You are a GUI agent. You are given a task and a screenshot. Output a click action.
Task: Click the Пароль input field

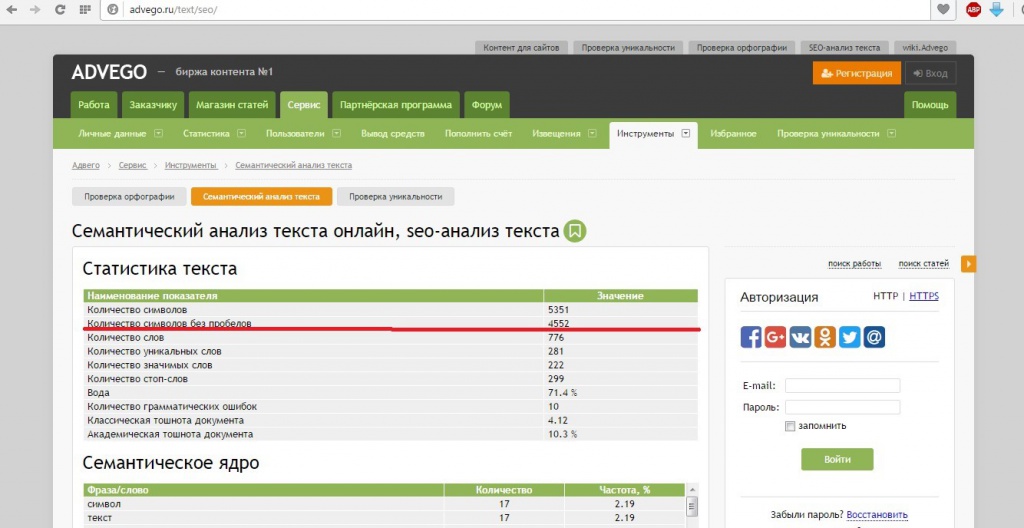842,407
